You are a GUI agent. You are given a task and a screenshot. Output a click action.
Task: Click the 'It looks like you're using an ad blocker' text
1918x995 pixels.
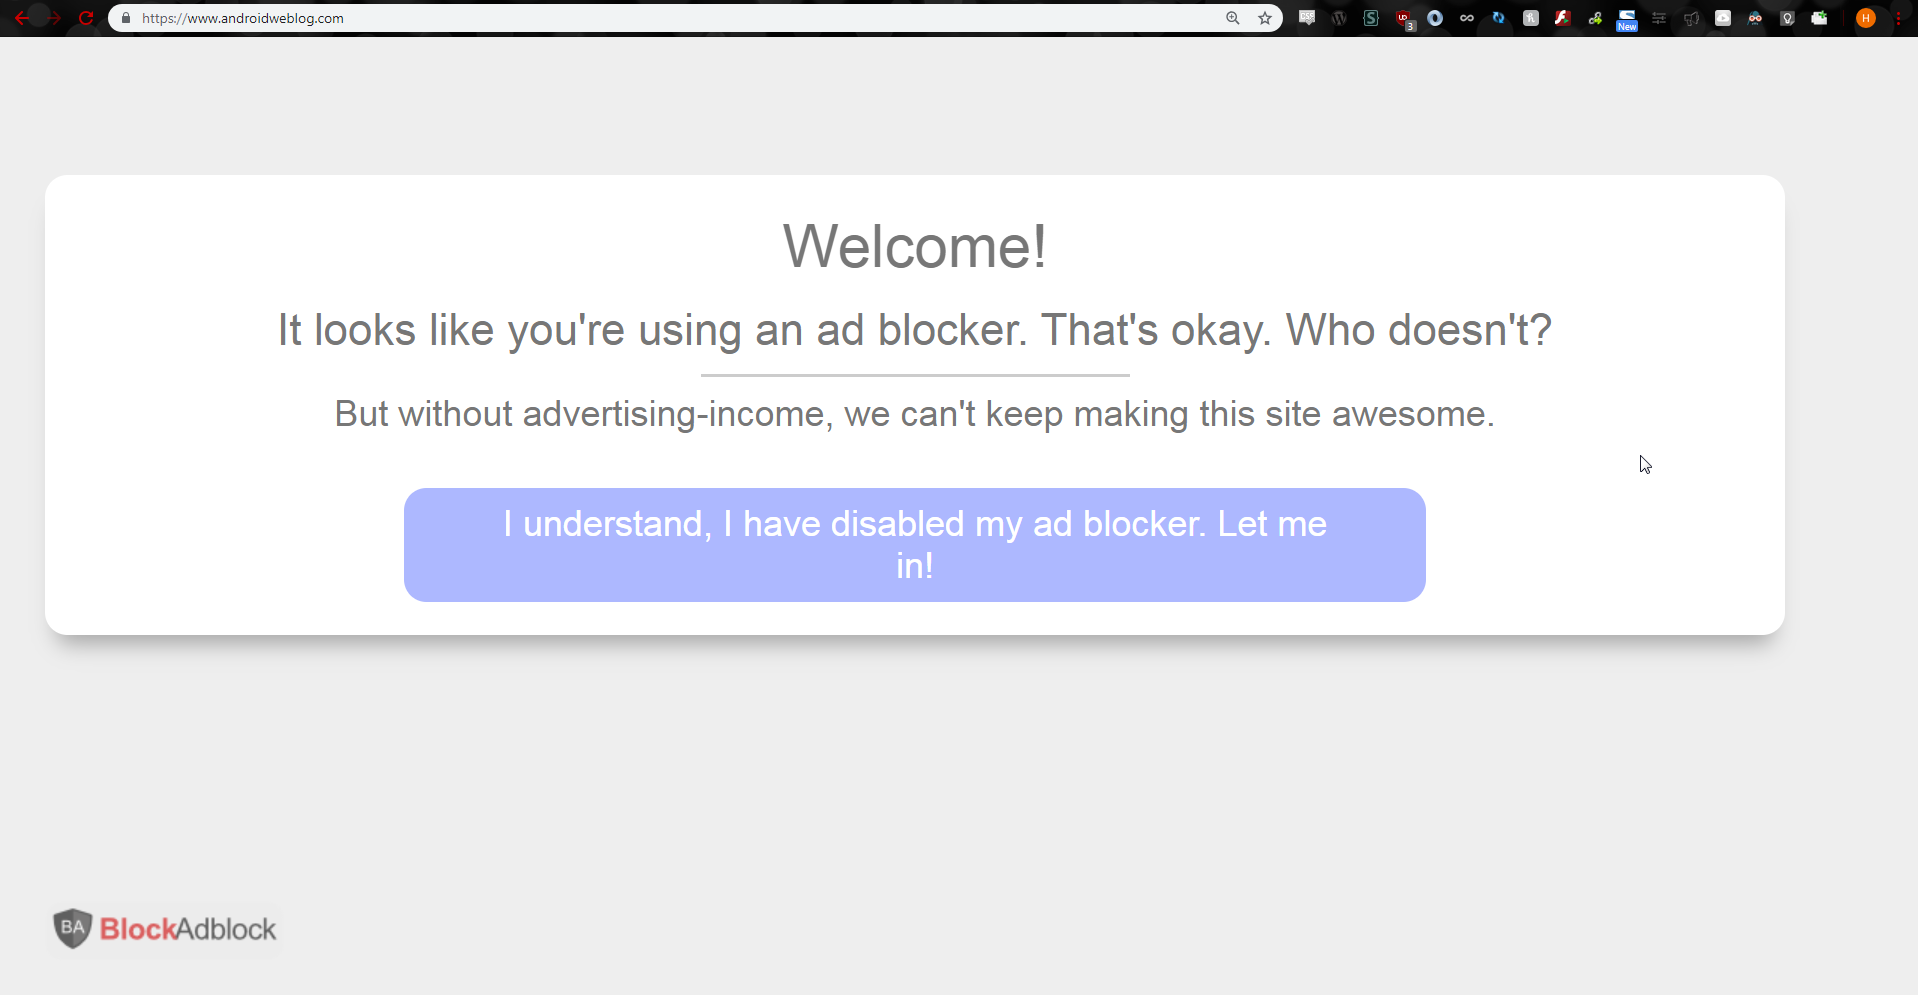[x=652, y=330]
